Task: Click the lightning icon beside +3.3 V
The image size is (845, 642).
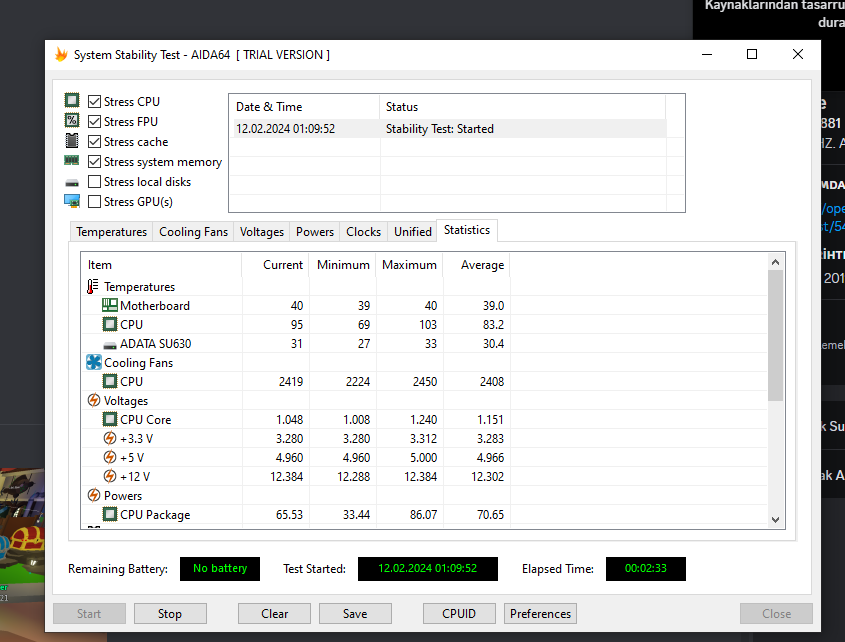Action: point(110,438)
